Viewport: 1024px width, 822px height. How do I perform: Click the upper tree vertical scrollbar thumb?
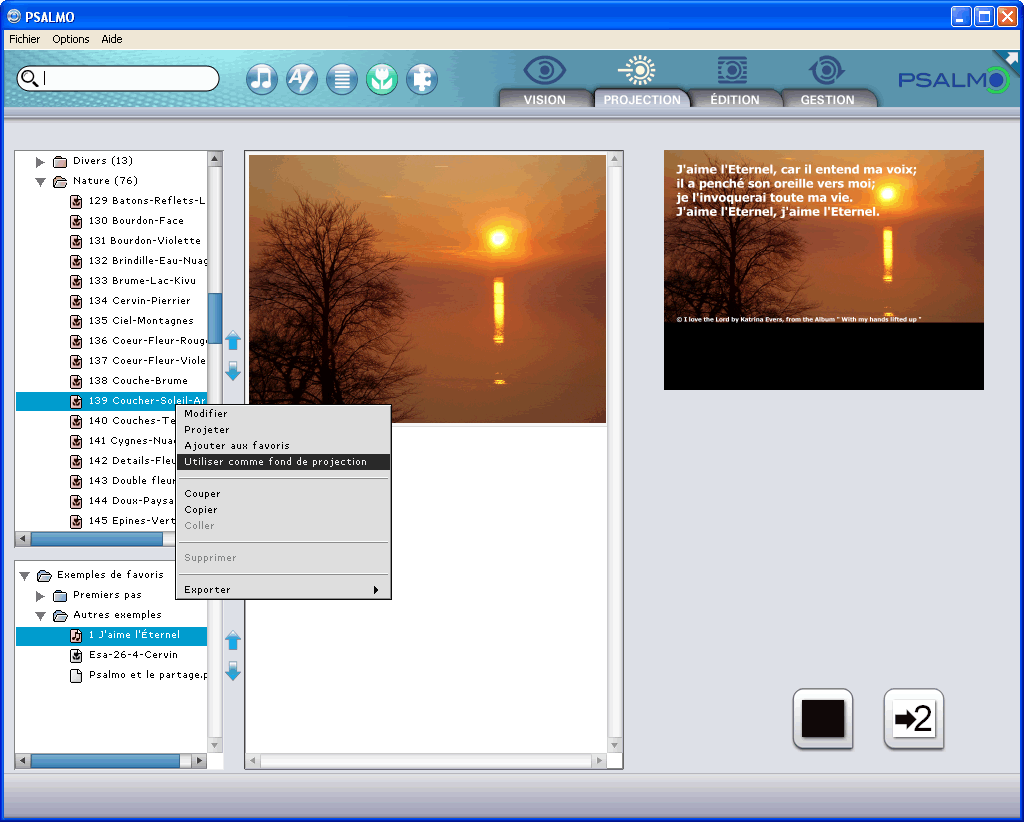[215, 319]
